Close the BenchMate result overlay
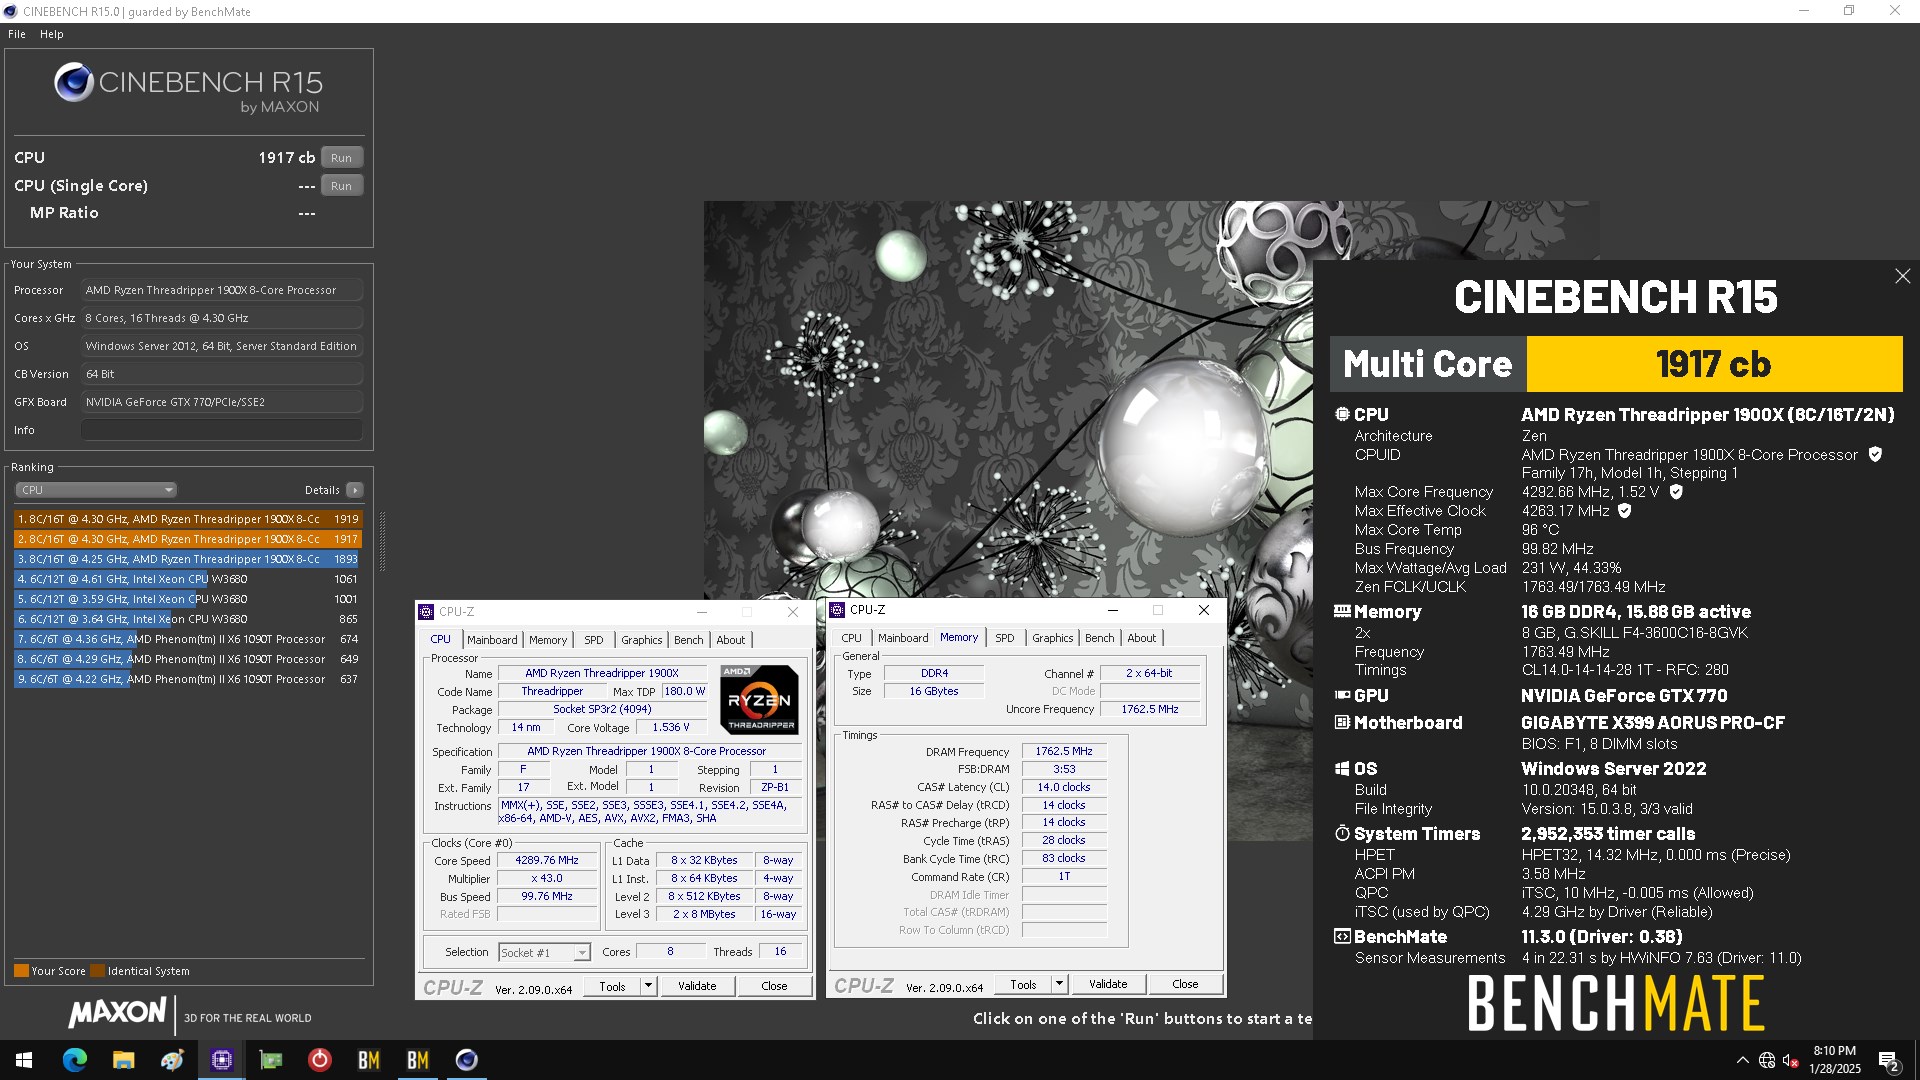The width and height of the screenshot is (1920, 1080). click(x=1902, y=276)
